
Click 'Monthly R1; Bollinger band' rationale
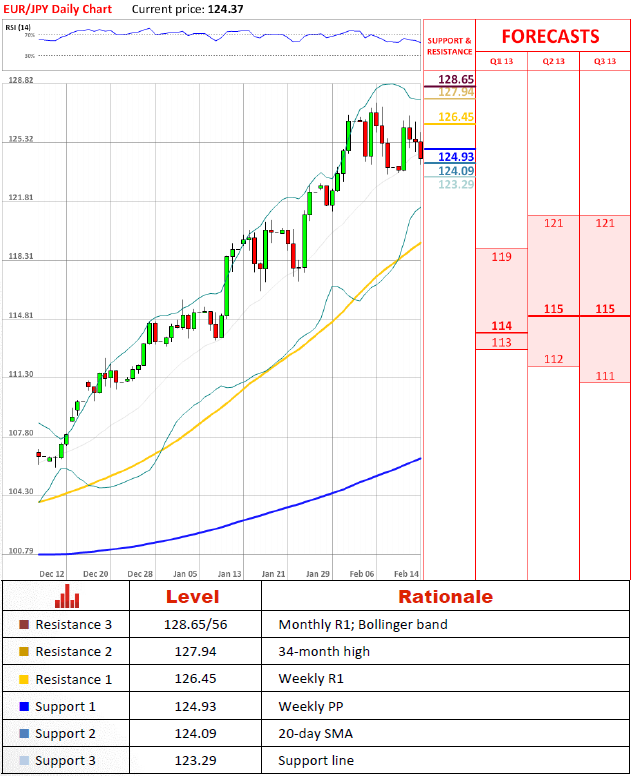(x=363, y=625)
